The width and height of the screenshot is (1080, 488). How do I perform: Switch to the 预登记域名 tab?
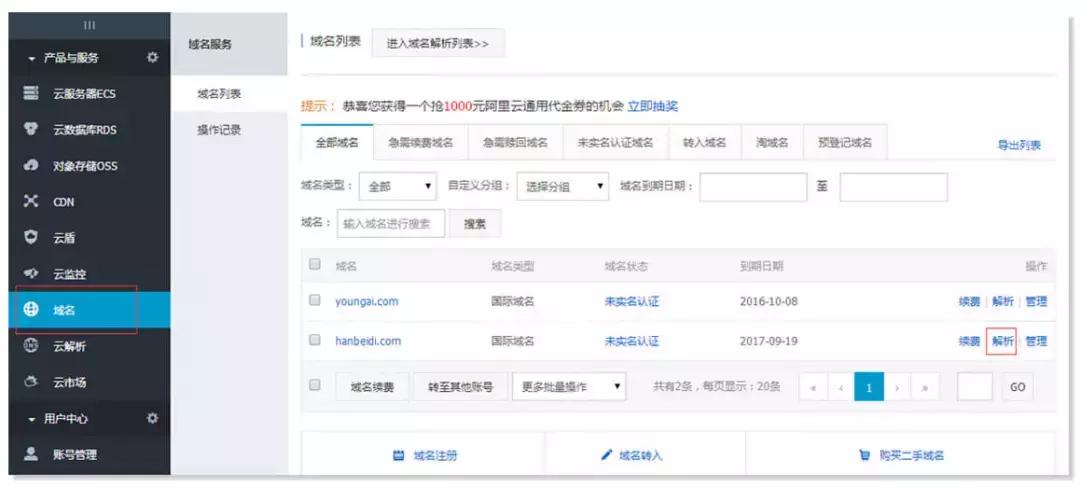tap(845, 142)
